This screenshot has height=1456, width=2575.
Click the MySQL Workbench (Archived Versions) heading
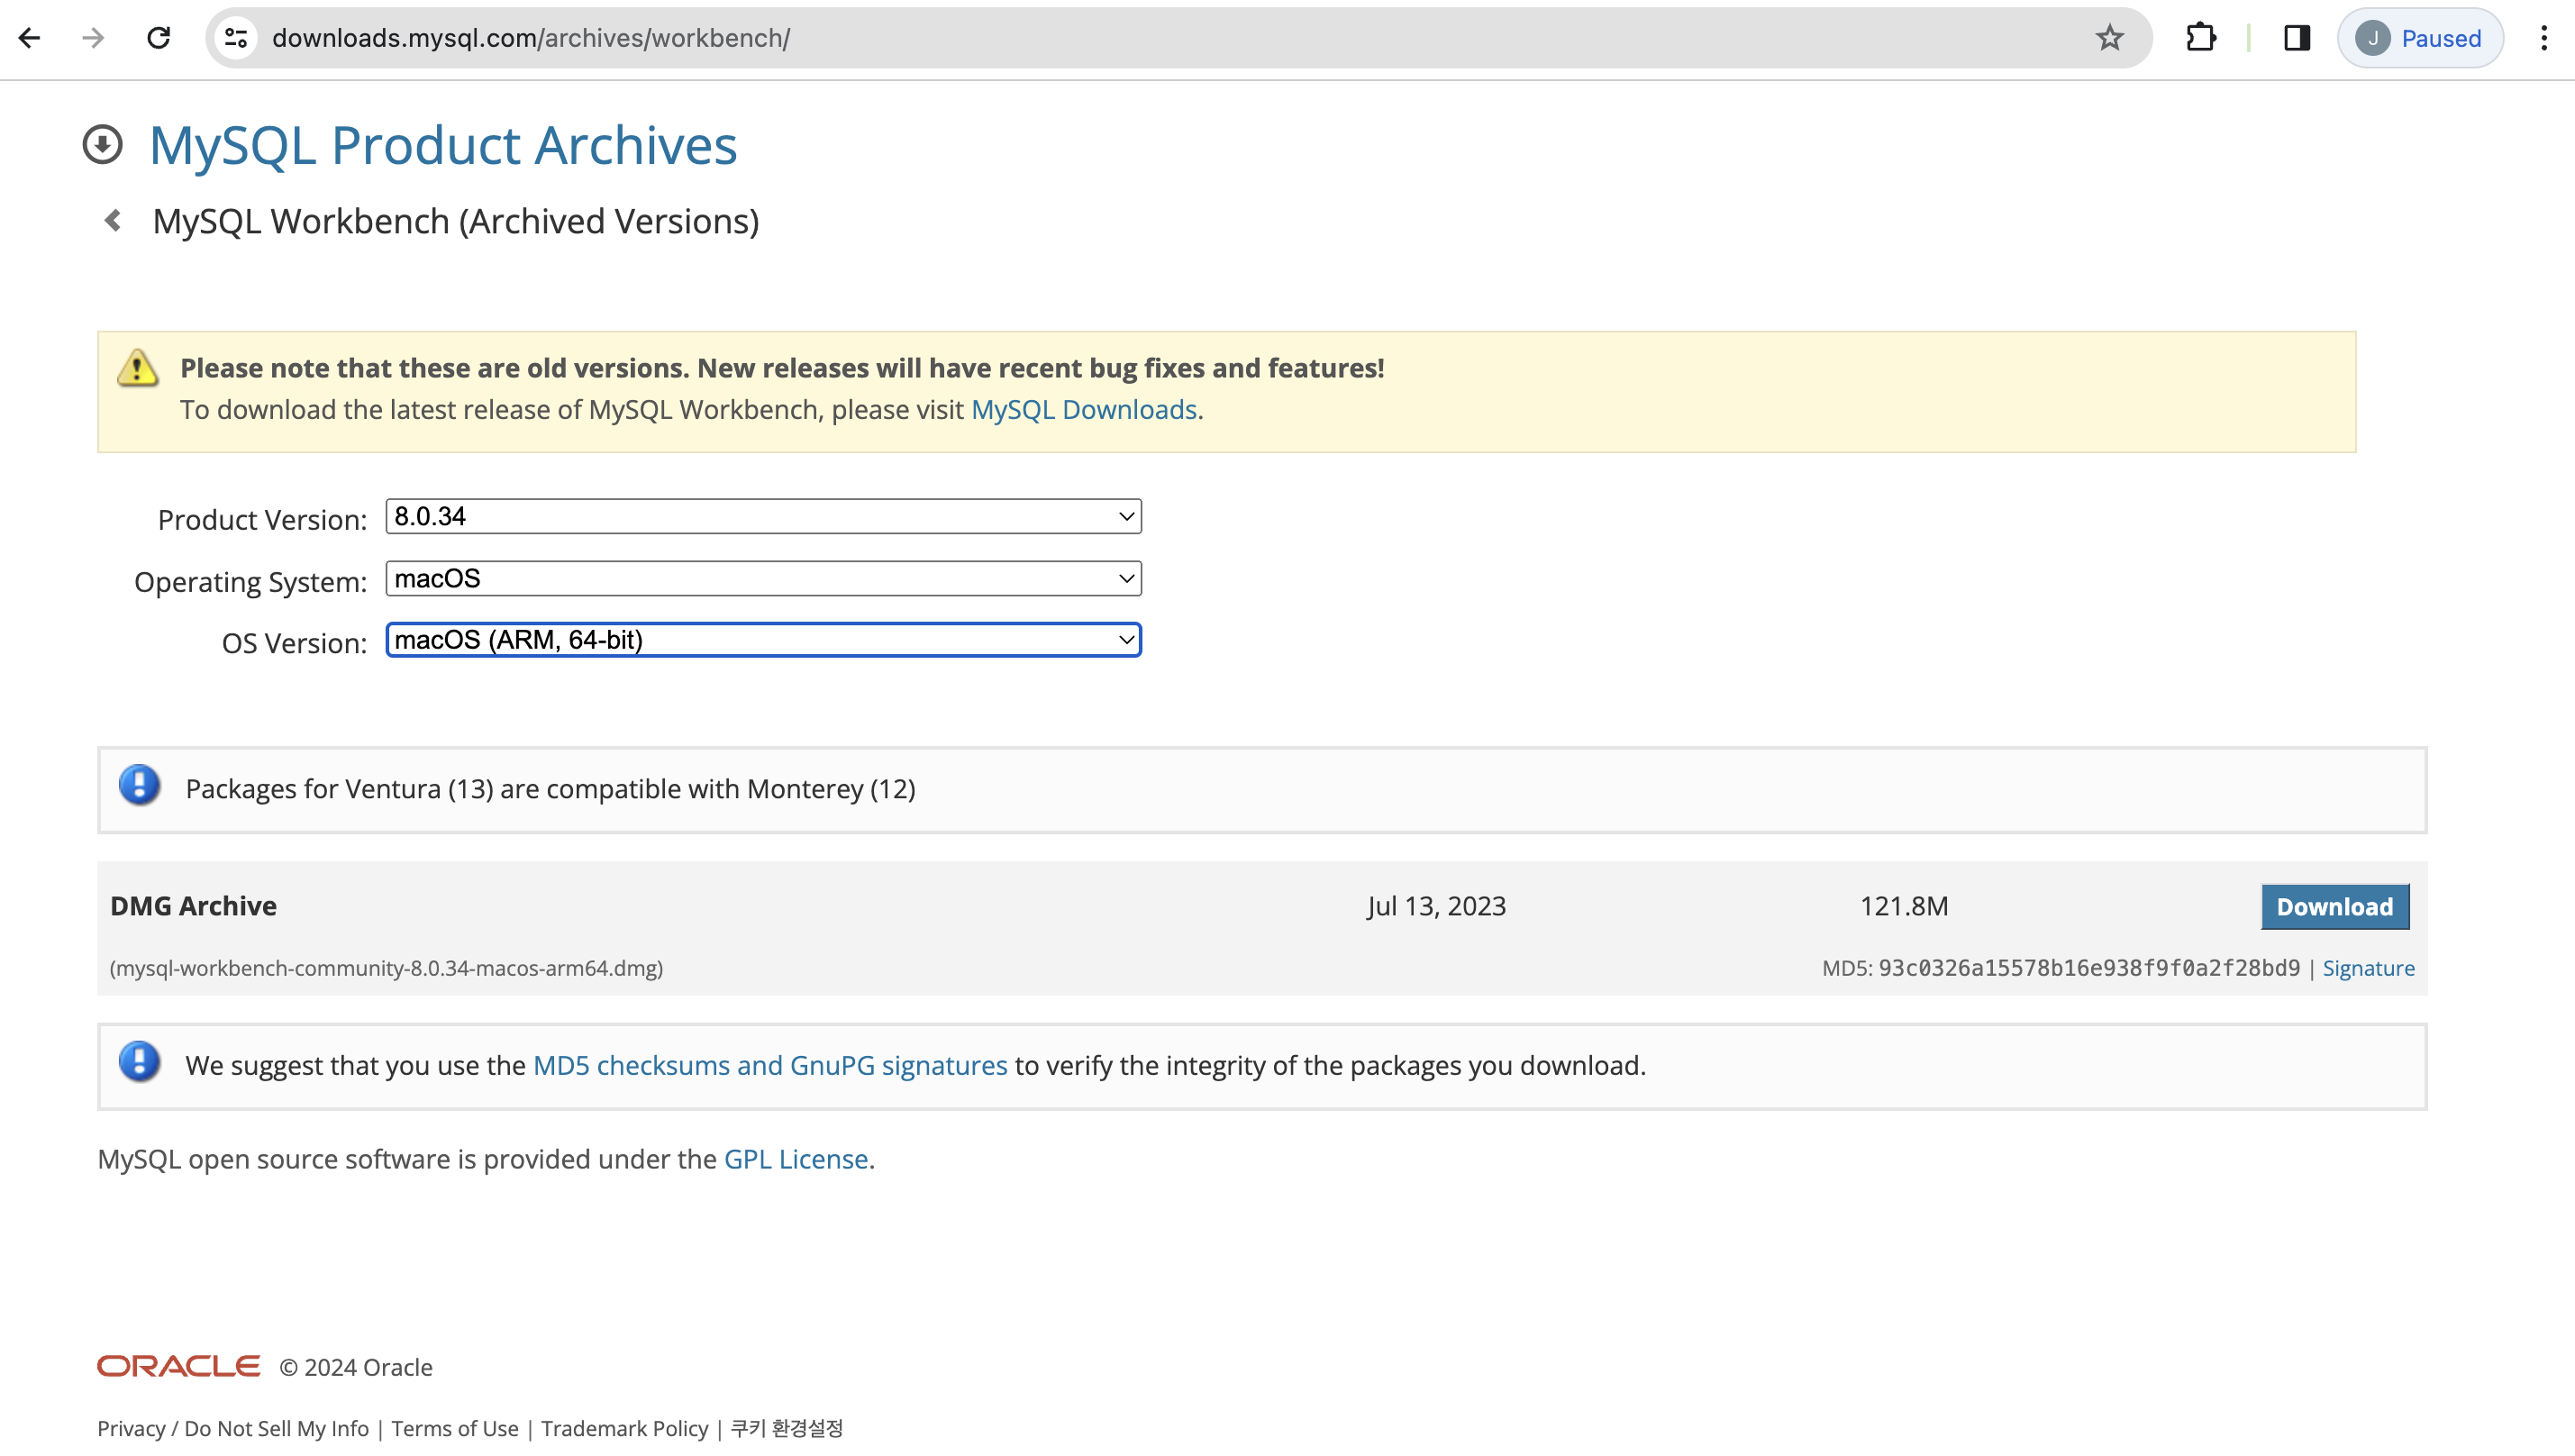pyautogui.click(x=456, y=221)
